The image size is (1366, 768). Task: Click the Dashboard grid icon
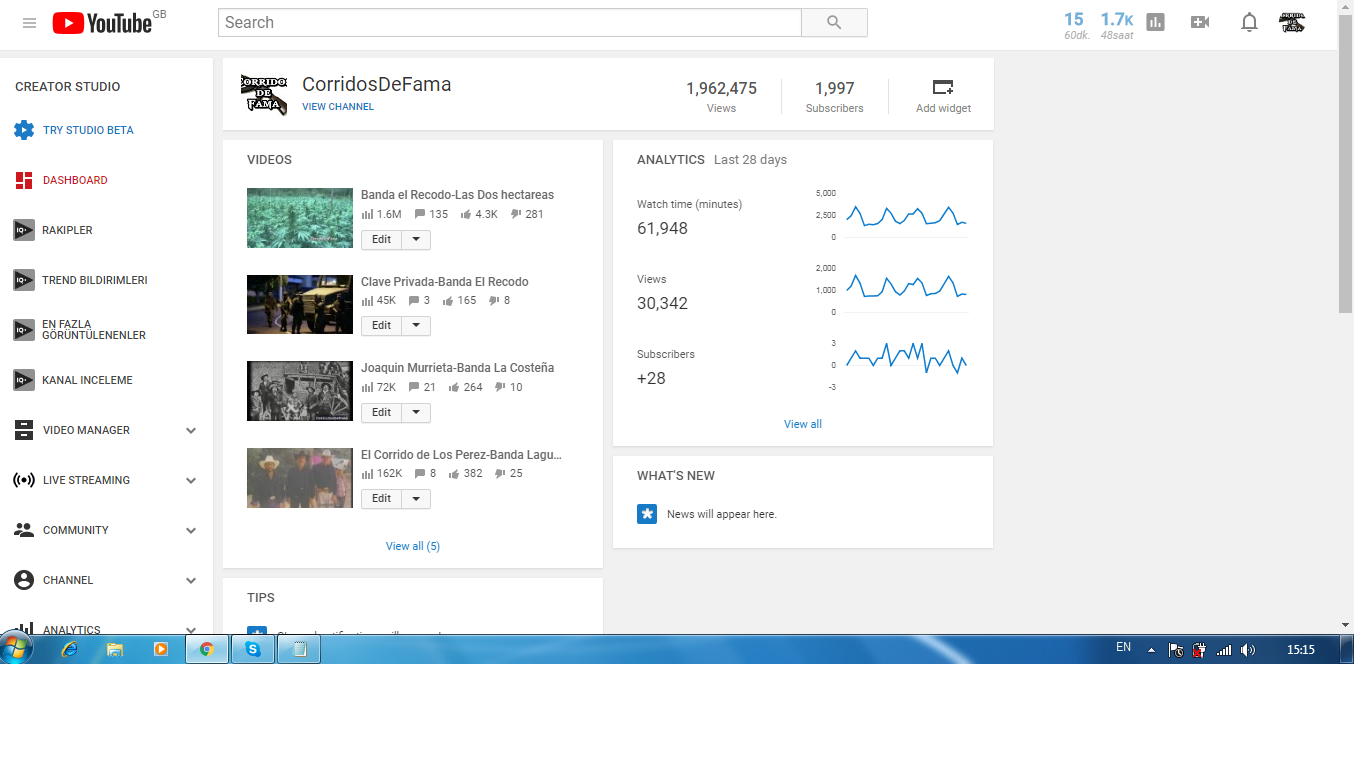point(24,180)
